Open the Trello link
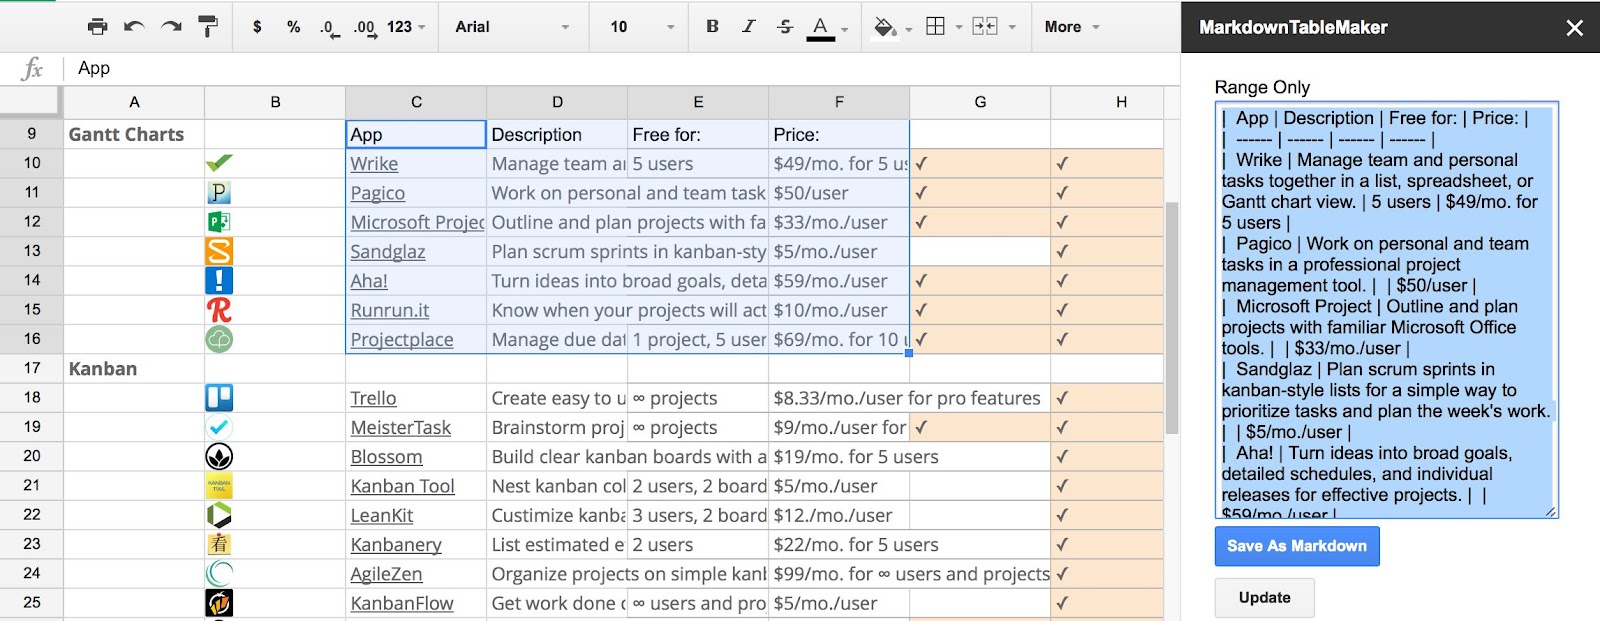Image resolution: width=1600 pixels, height=621 pixels. tap(373, 398)
